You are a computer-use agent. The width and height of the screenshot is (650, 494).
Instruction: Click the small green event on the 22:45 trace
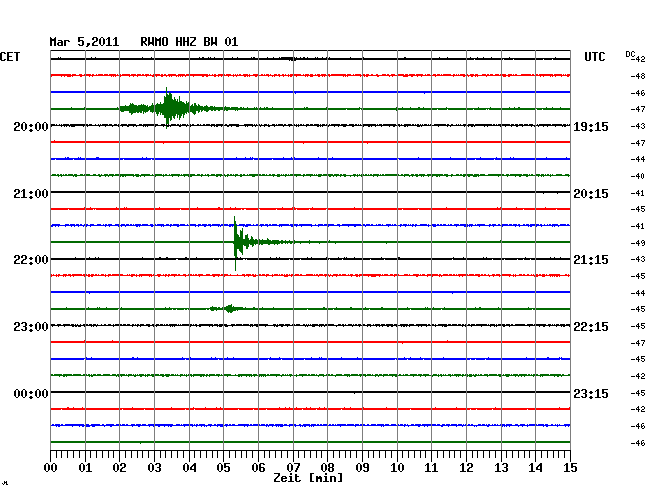pos(227,308)
